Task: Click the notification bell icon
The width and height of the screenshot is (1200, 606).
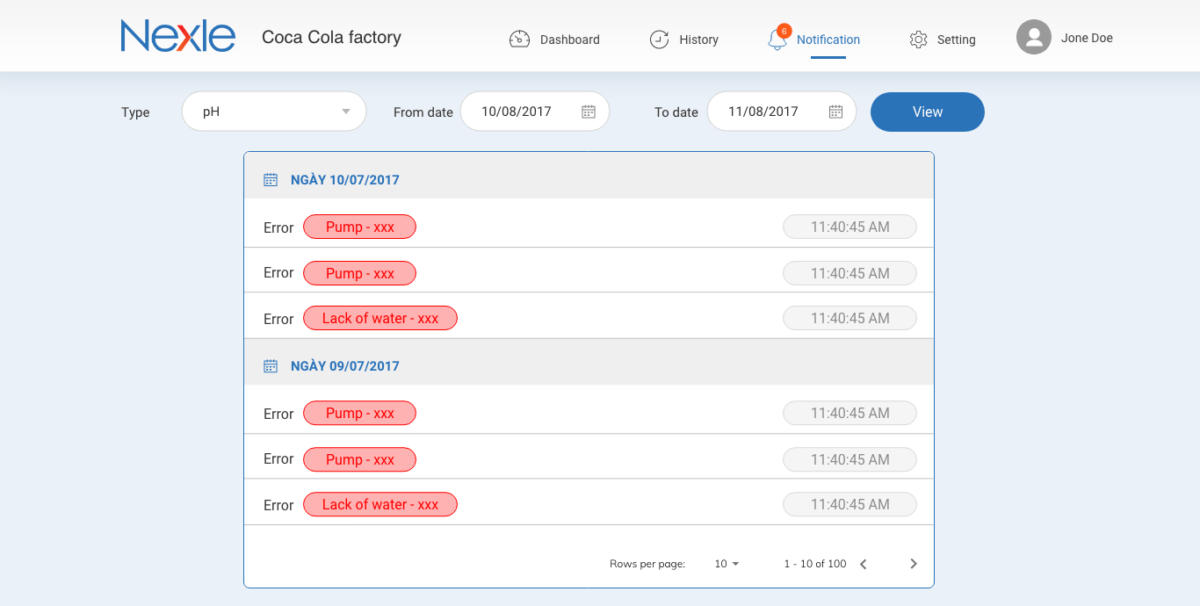Action: [x=777, y=40]
